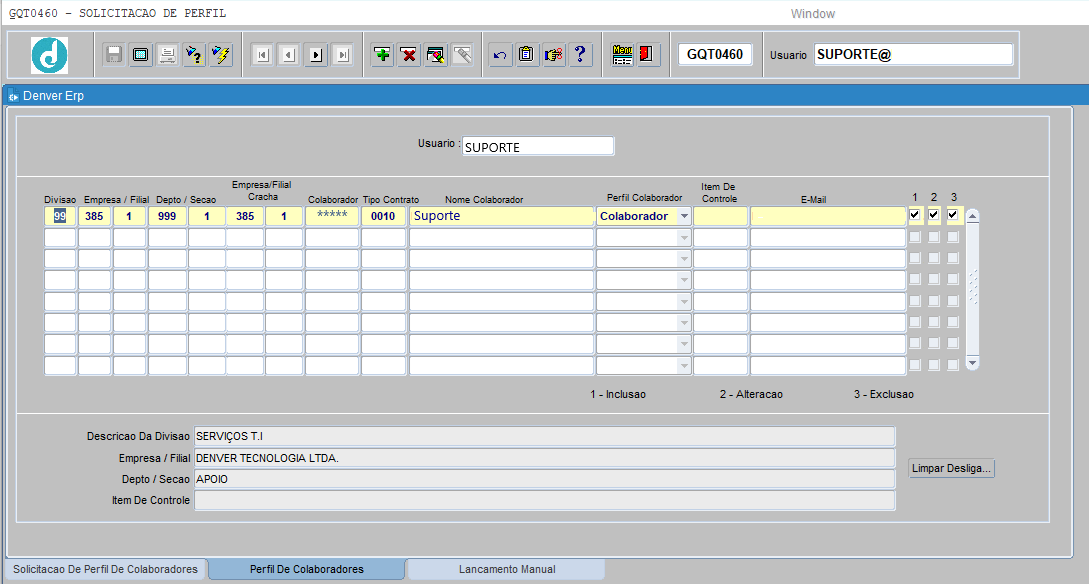Click Item De Controle cell on Suporte row
Viewport: 1089px width, 584px height.
tap(720, 216)
